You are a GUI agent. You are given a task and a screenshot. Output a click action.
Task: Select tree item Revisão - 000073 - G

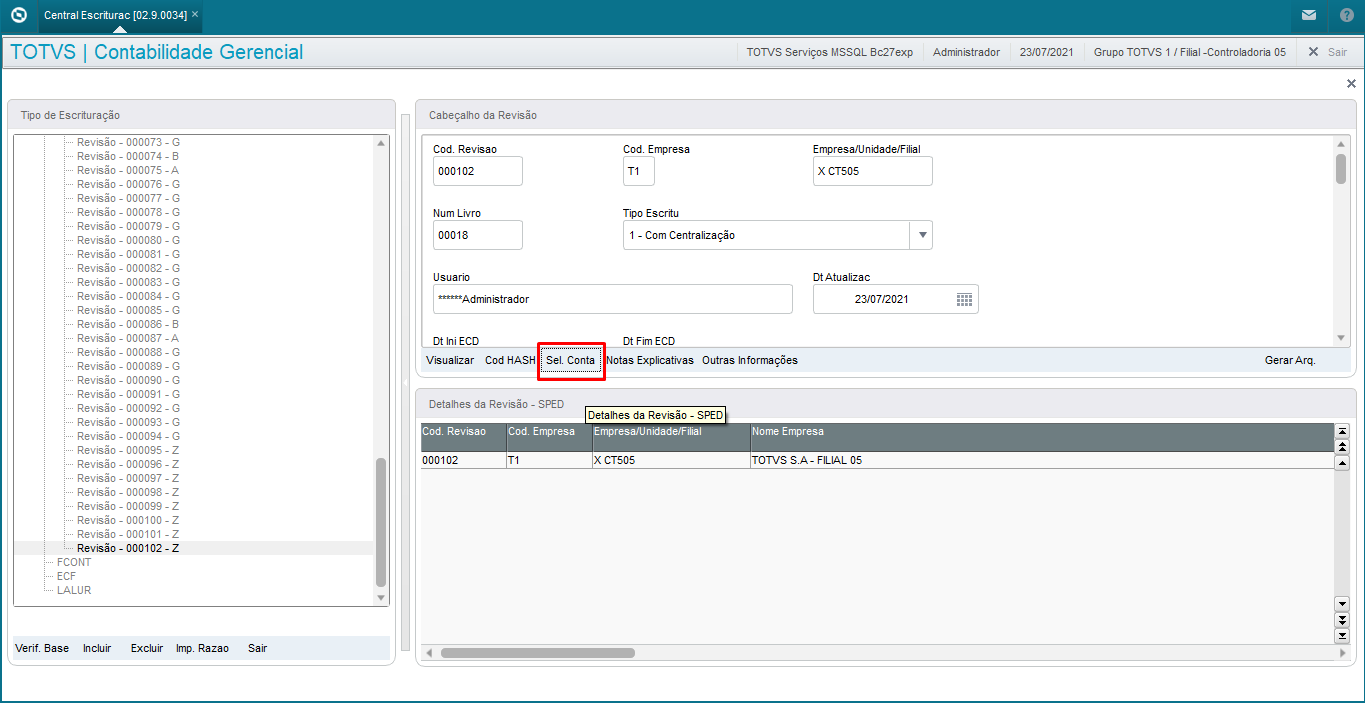[x=128, y=142]
